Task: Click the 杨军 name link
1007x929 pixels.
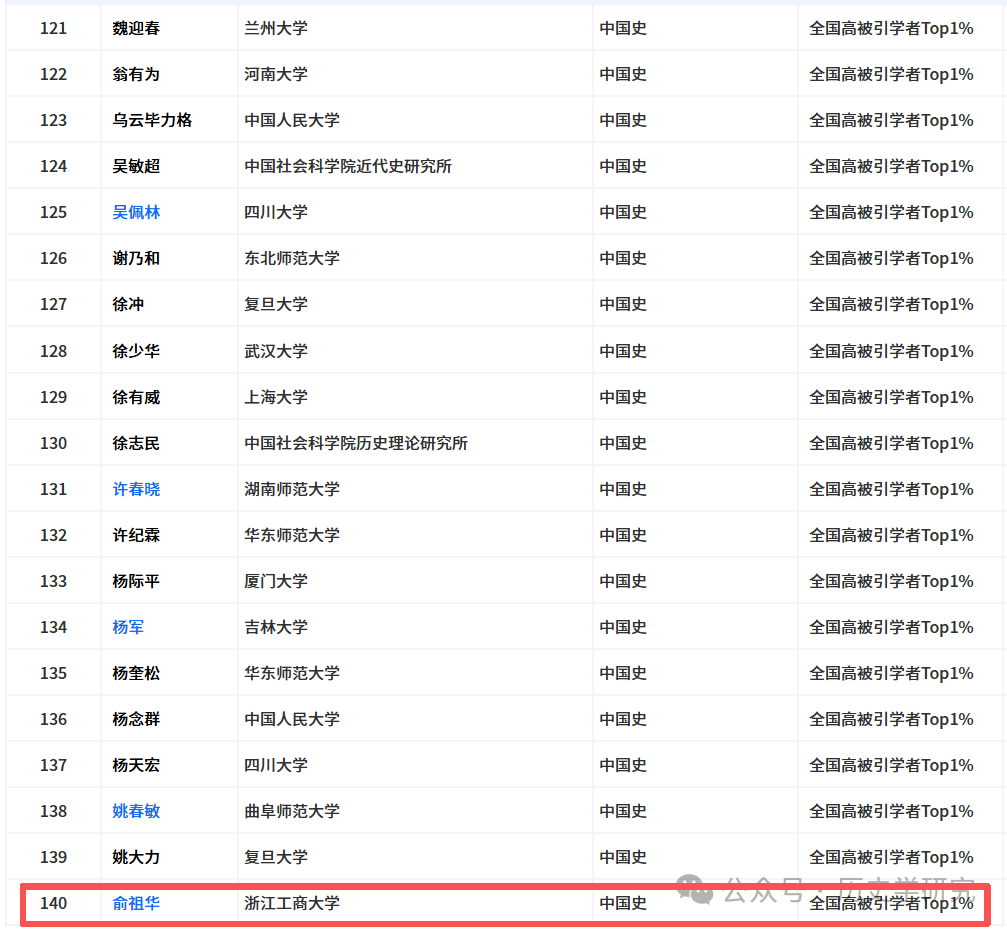Action: tap(128, 627)
